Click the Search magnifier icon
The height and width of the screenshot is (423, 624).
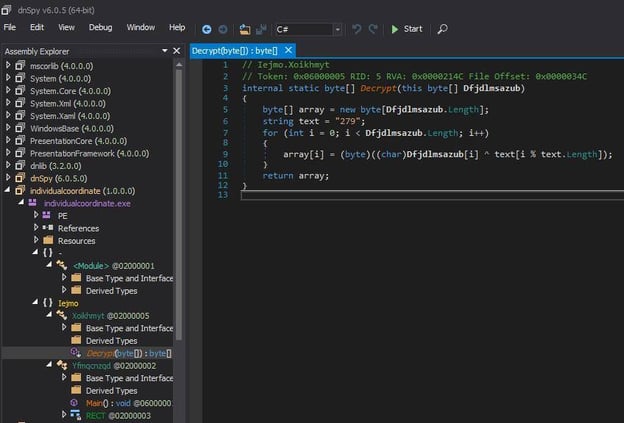click(442, 29)
